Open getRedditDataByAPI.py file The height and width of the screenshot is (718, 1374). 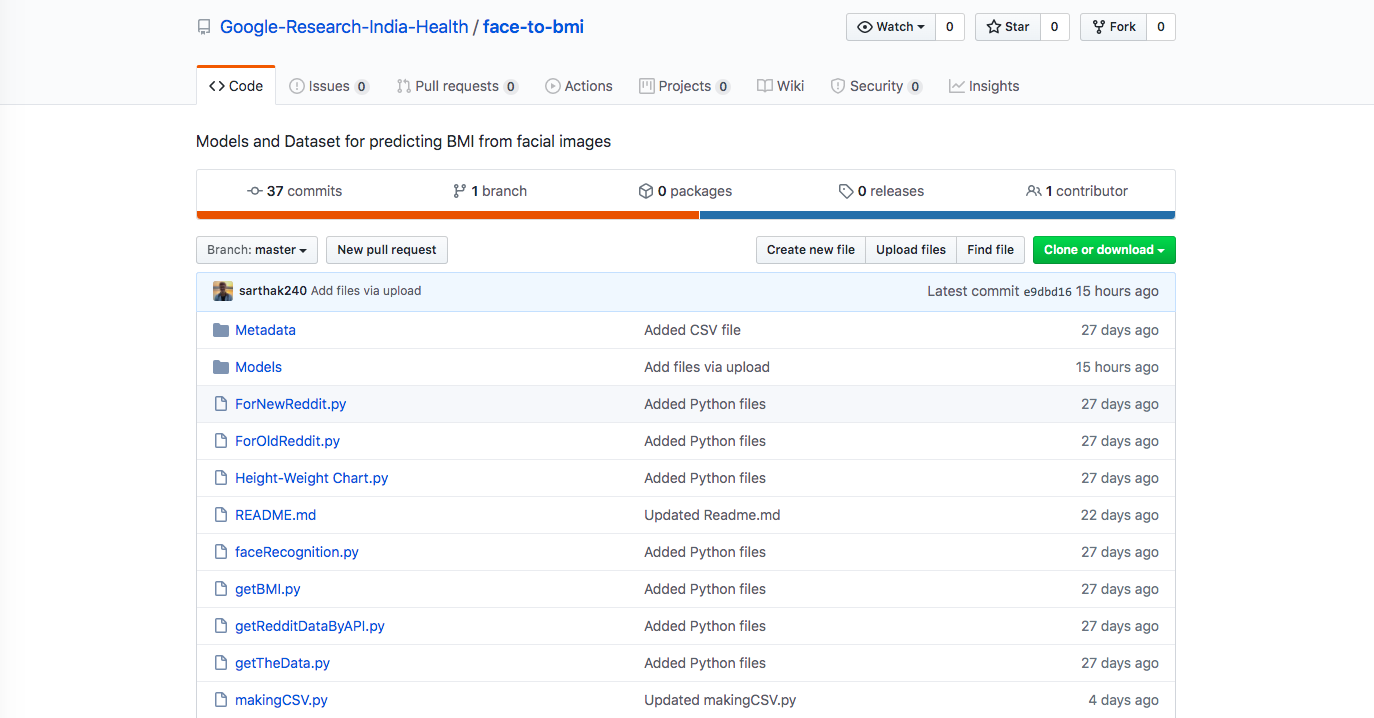[310, 626]
